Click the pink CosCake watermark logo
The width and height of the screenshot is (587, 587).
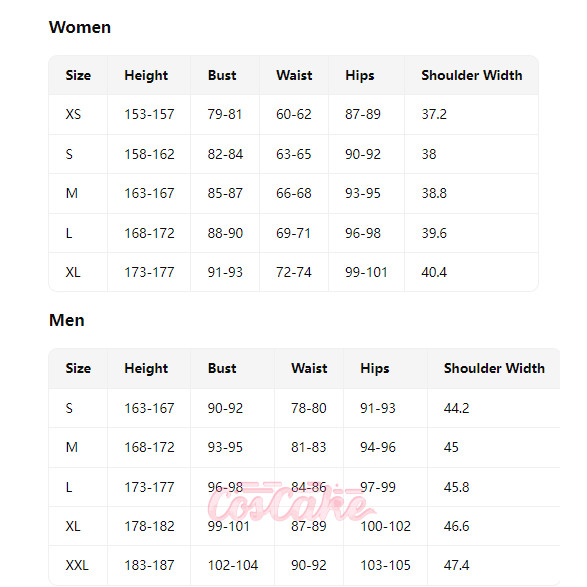click(292, 502)
